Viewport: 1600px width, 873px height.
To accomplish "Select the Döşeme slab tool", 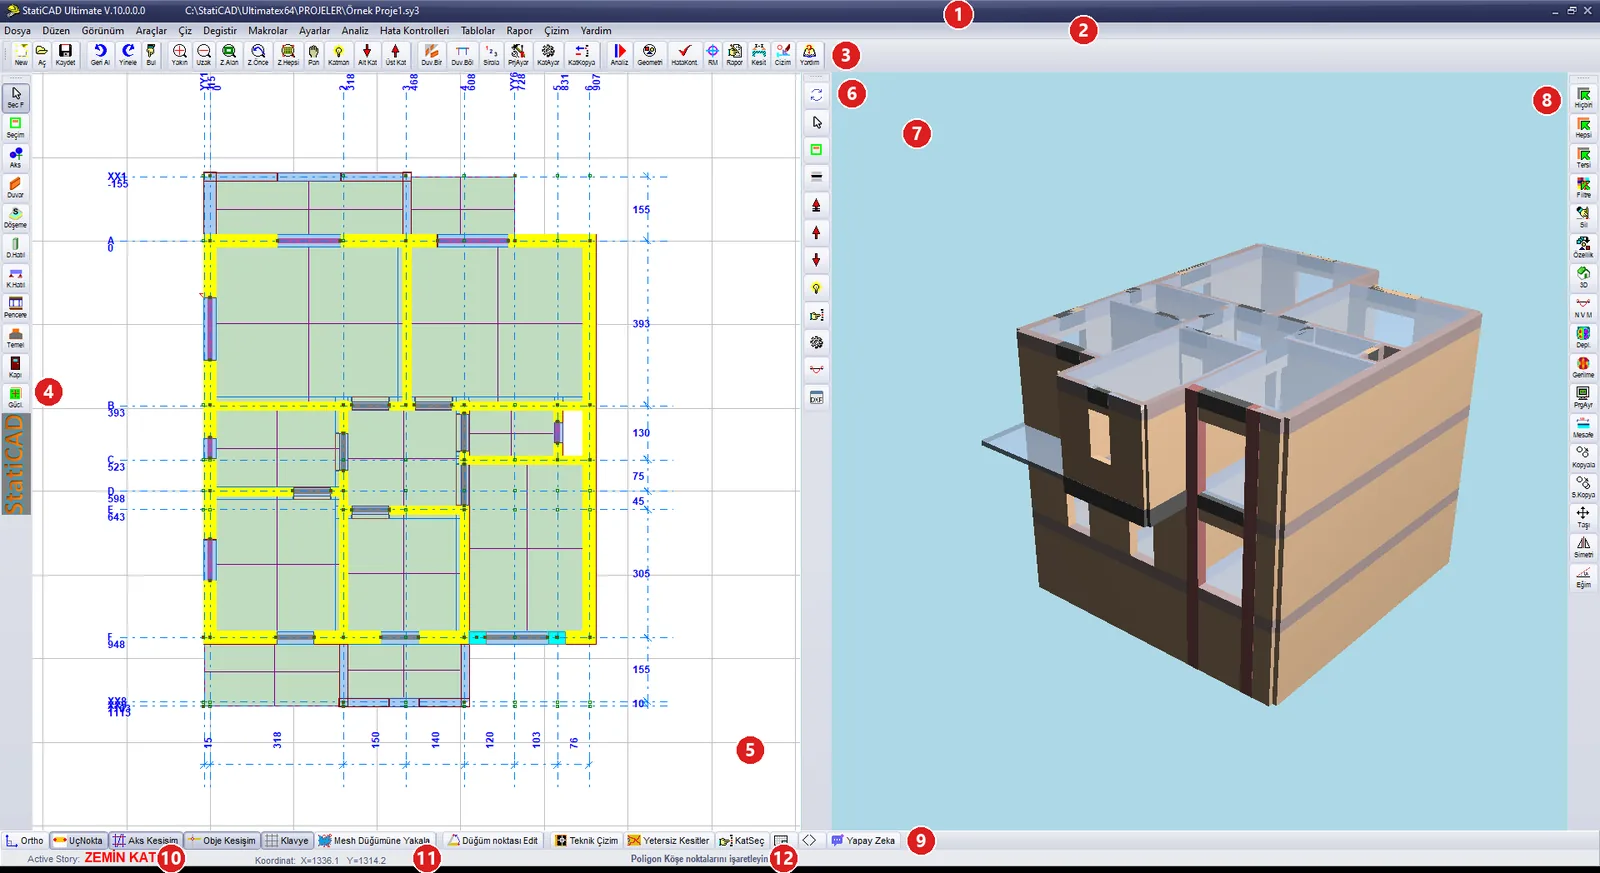I will coord(16,217).
